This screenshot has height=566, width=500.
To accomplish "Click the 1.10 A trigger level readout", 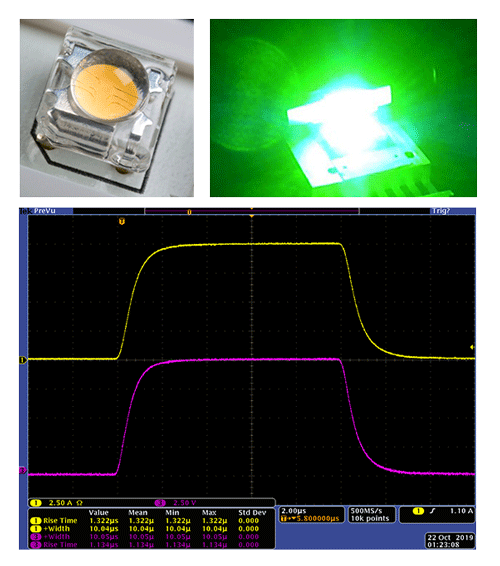I will click(461, 511).
